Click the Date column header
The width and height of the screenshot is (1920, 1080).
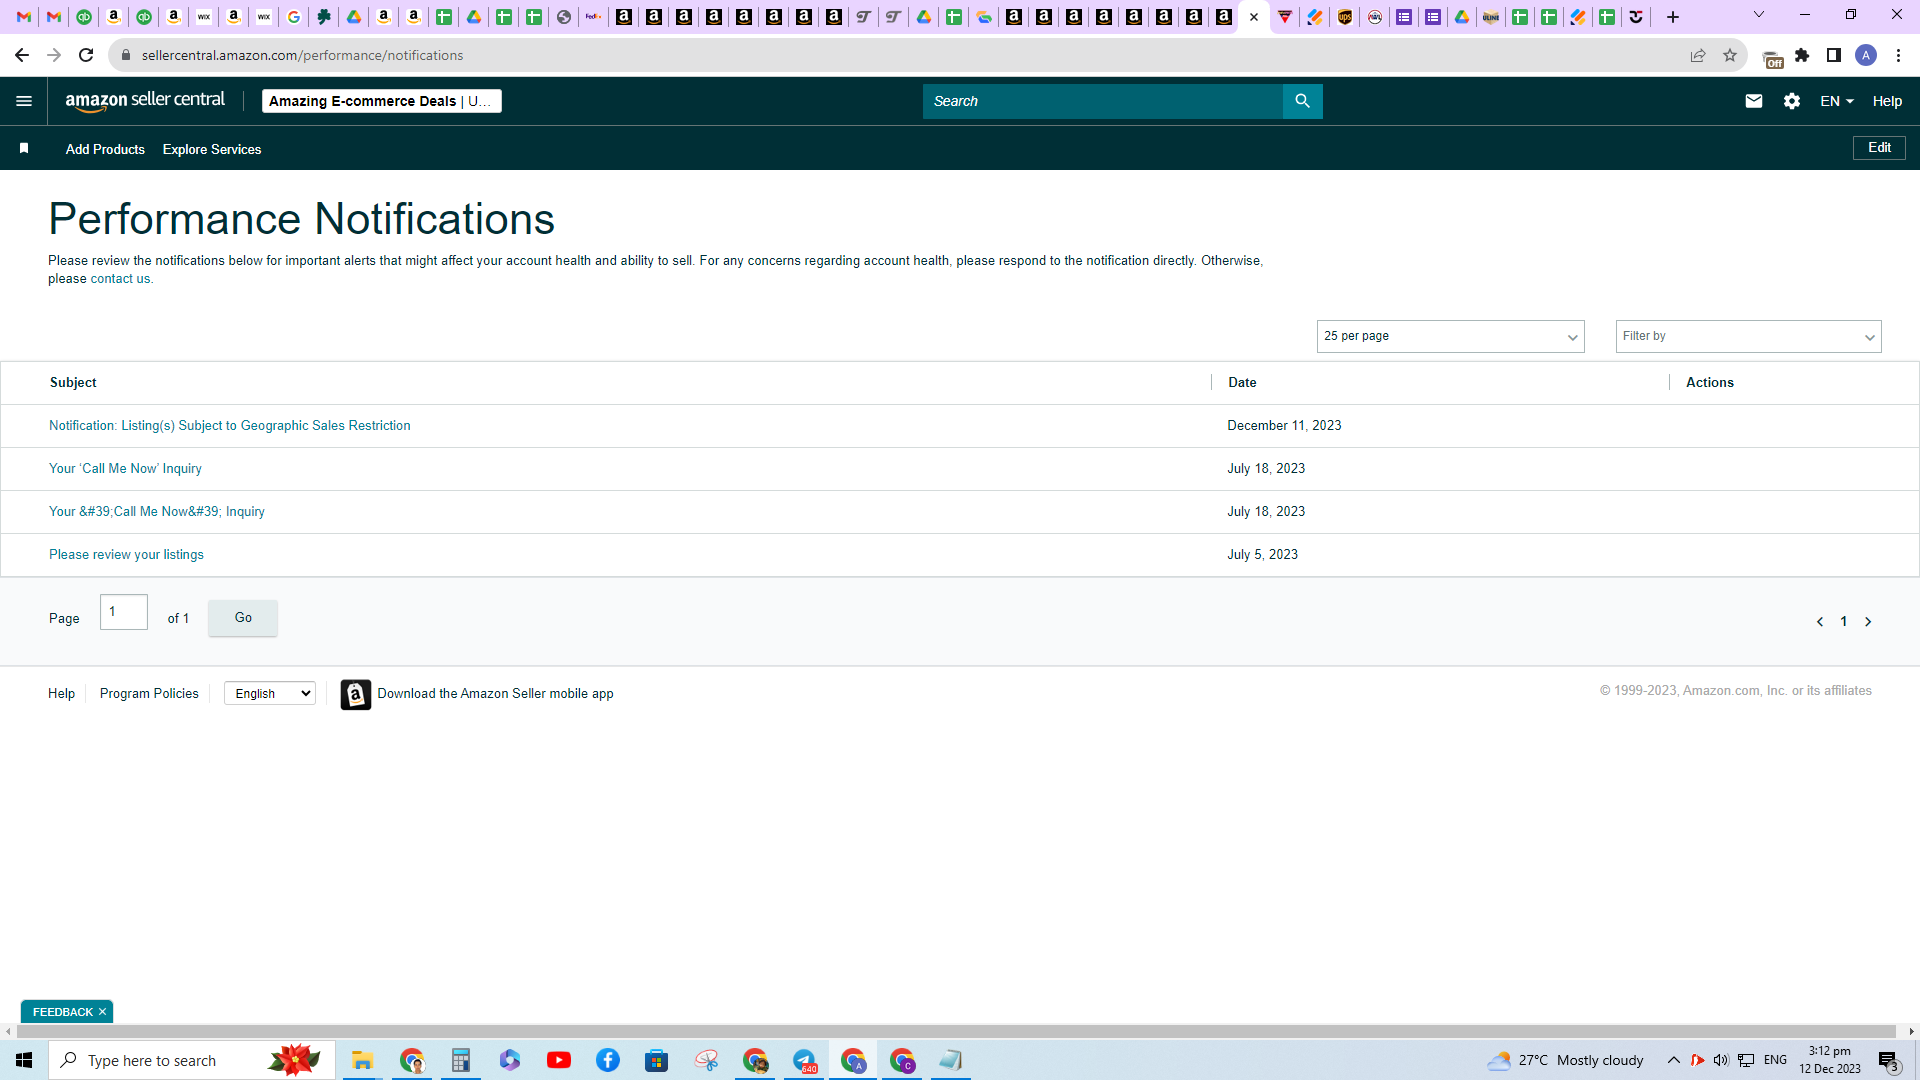1242,383
